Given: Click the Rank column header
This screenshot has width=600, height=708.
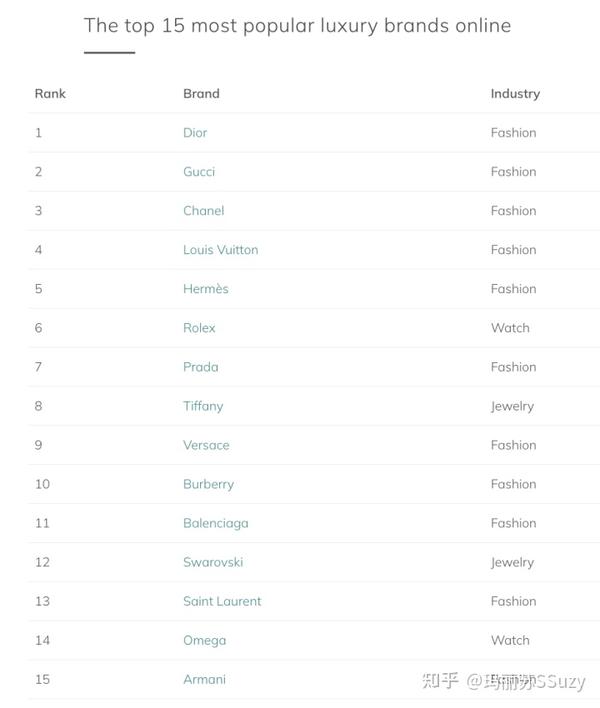Looking at the screenshot, I should 50,94.
